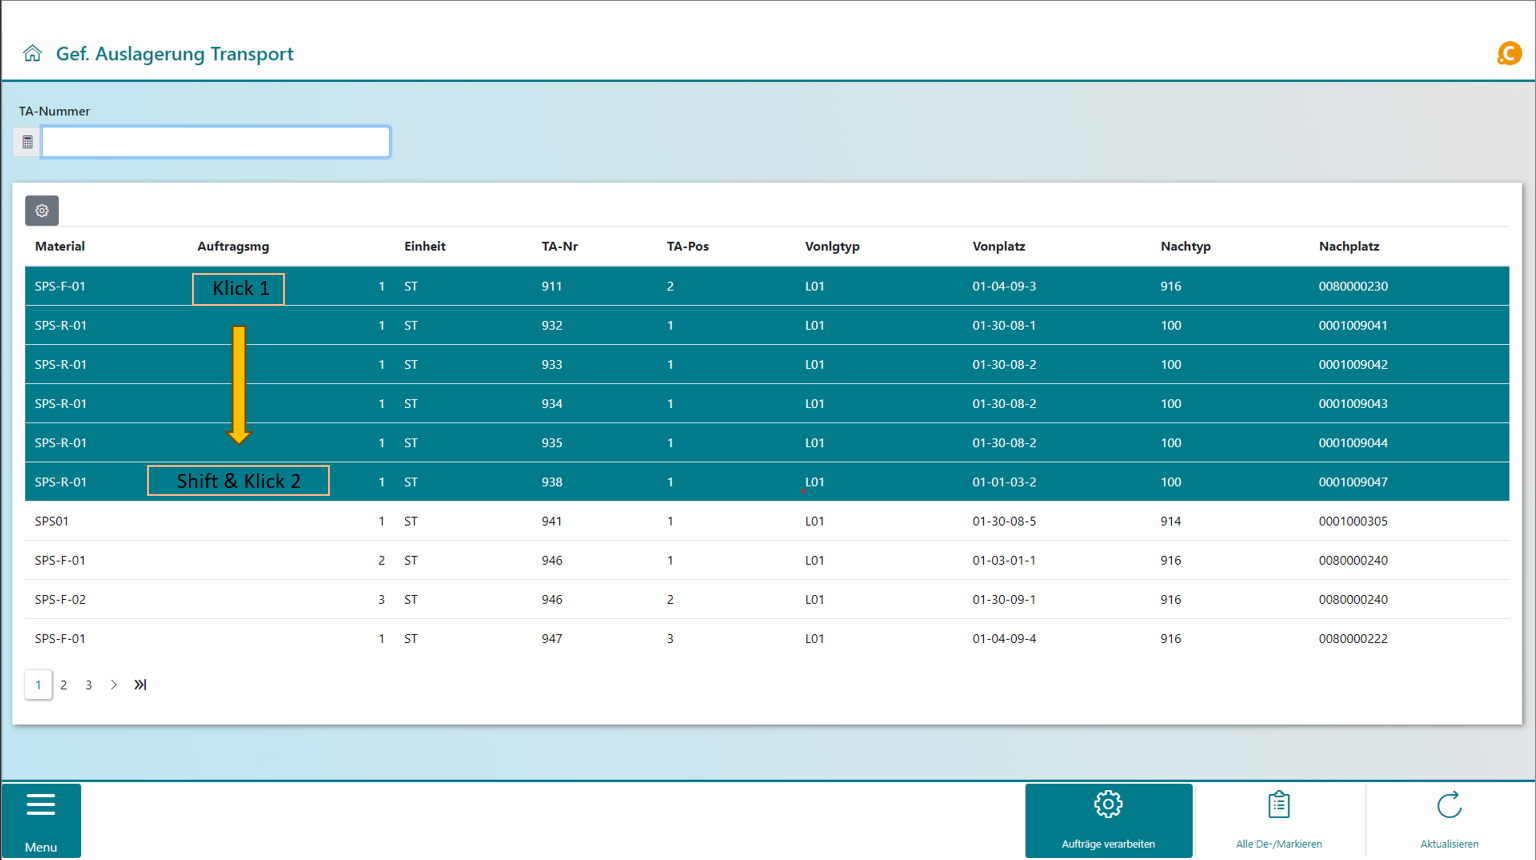Click the home icon beside page title

tap(32, 53)
